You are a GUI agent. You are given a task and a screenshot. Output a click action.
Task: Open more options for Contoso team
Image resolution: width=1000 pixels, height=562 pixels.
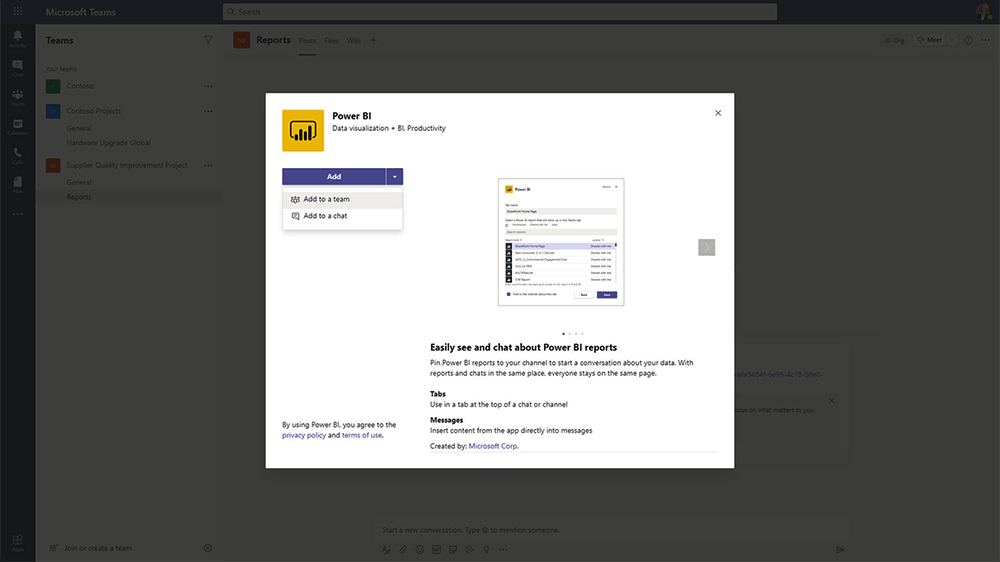click(208, 86)
